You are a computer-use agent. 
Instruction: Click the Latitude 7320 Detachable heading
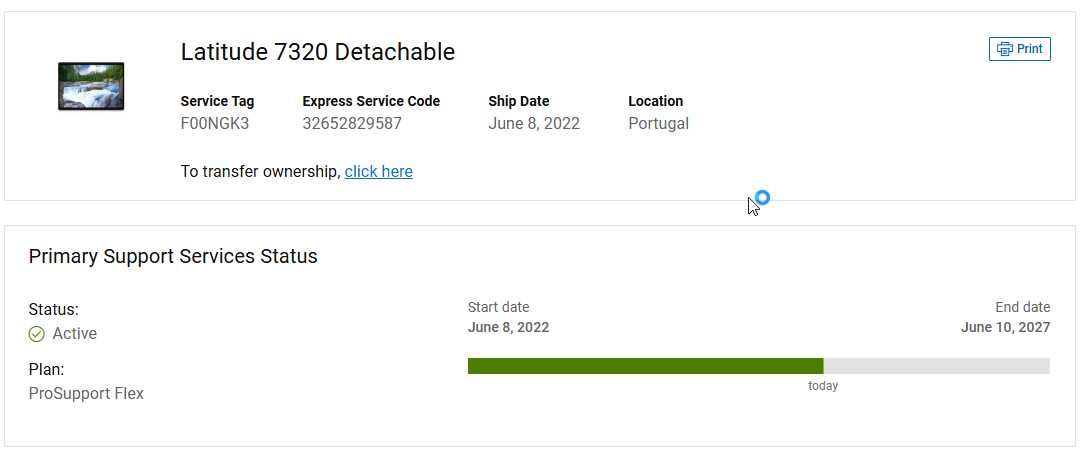pos(318,52)
